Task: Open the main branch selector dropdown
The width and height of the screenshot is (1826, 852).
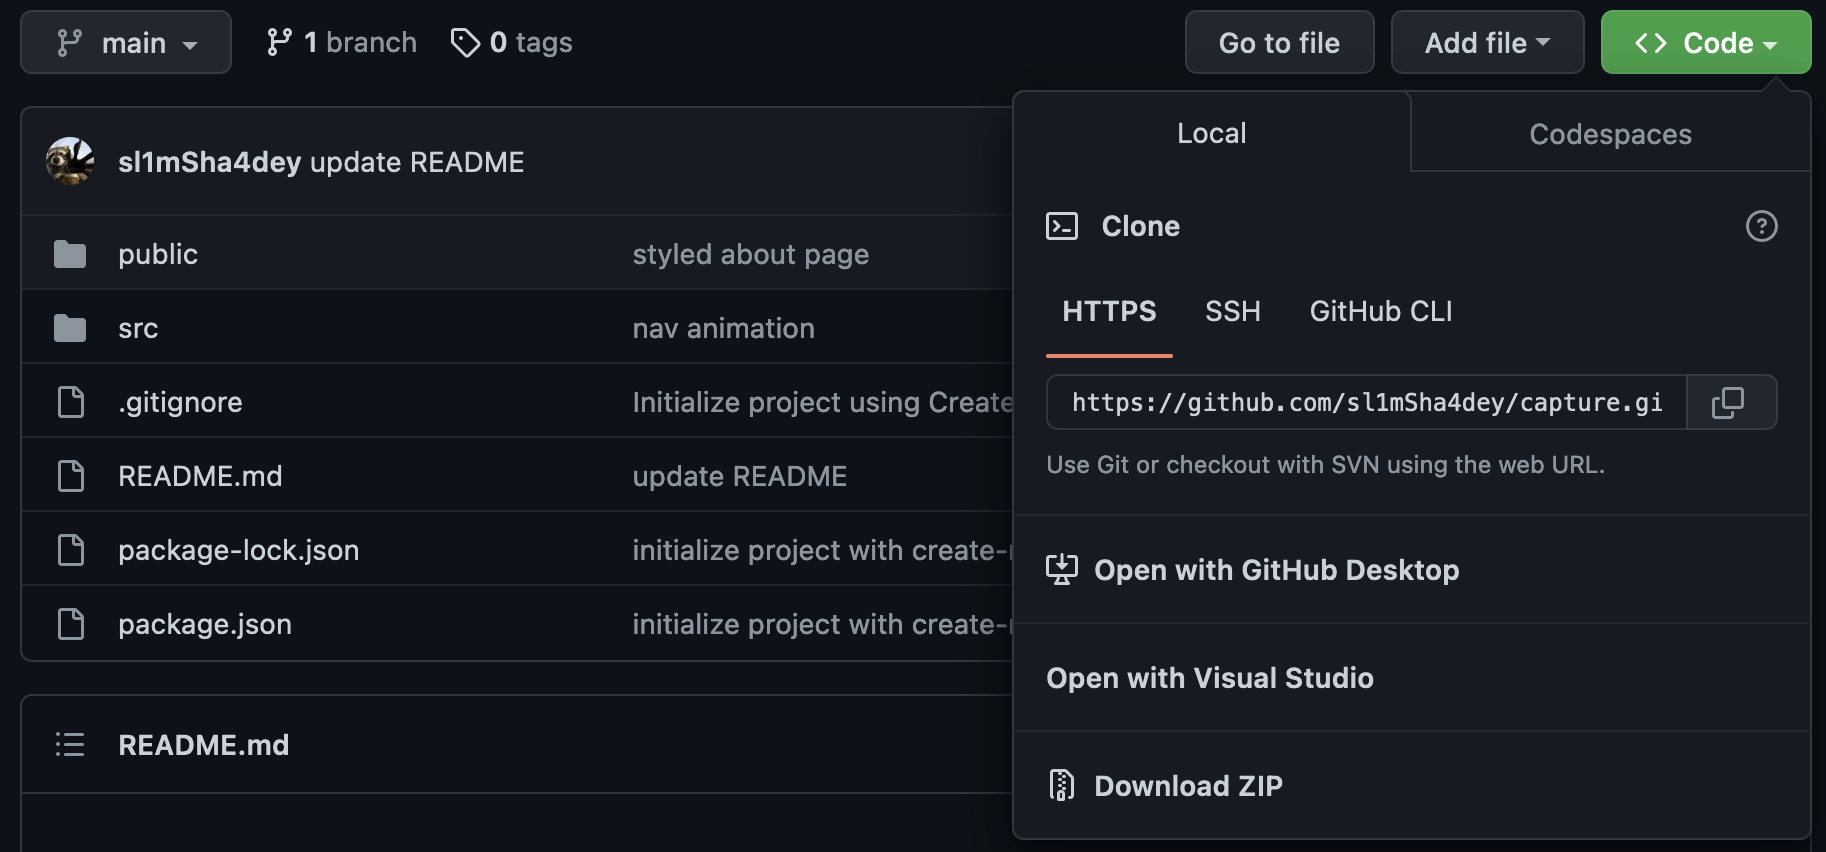Action: pos(126,42)
